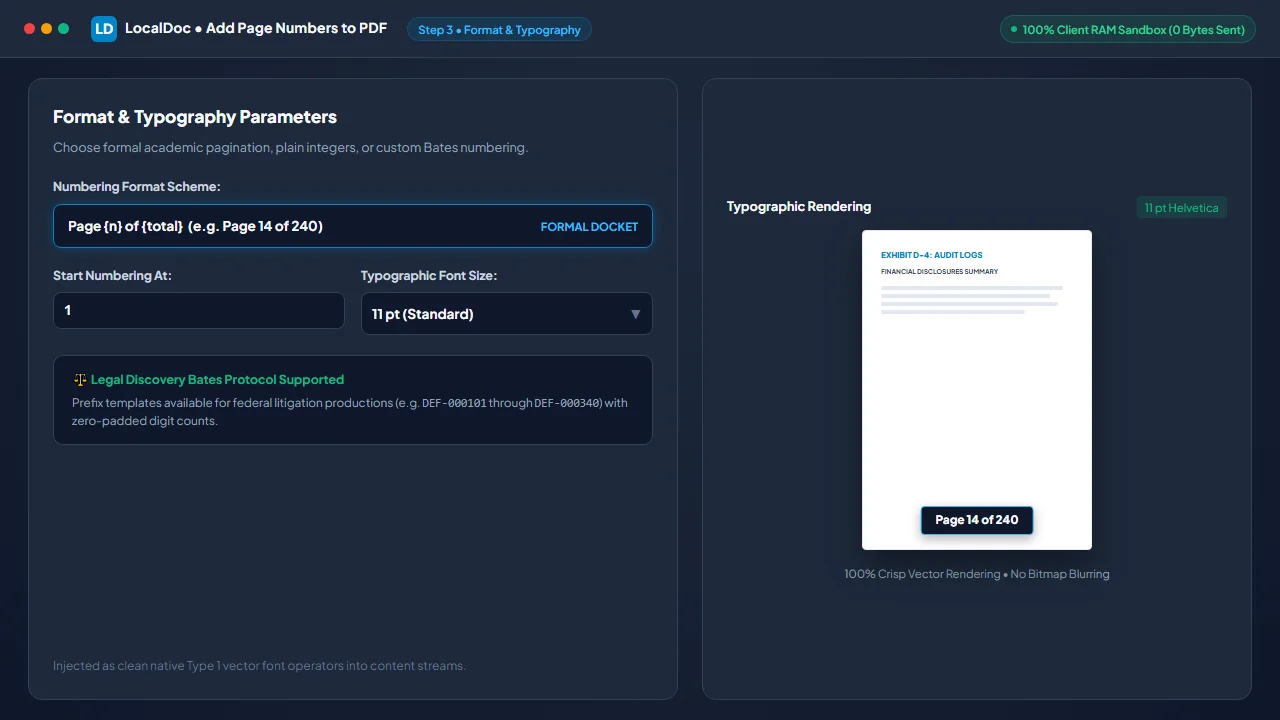1280x720 pixels.
Task: Click the green window maximize dot
Action: point(63,29)
